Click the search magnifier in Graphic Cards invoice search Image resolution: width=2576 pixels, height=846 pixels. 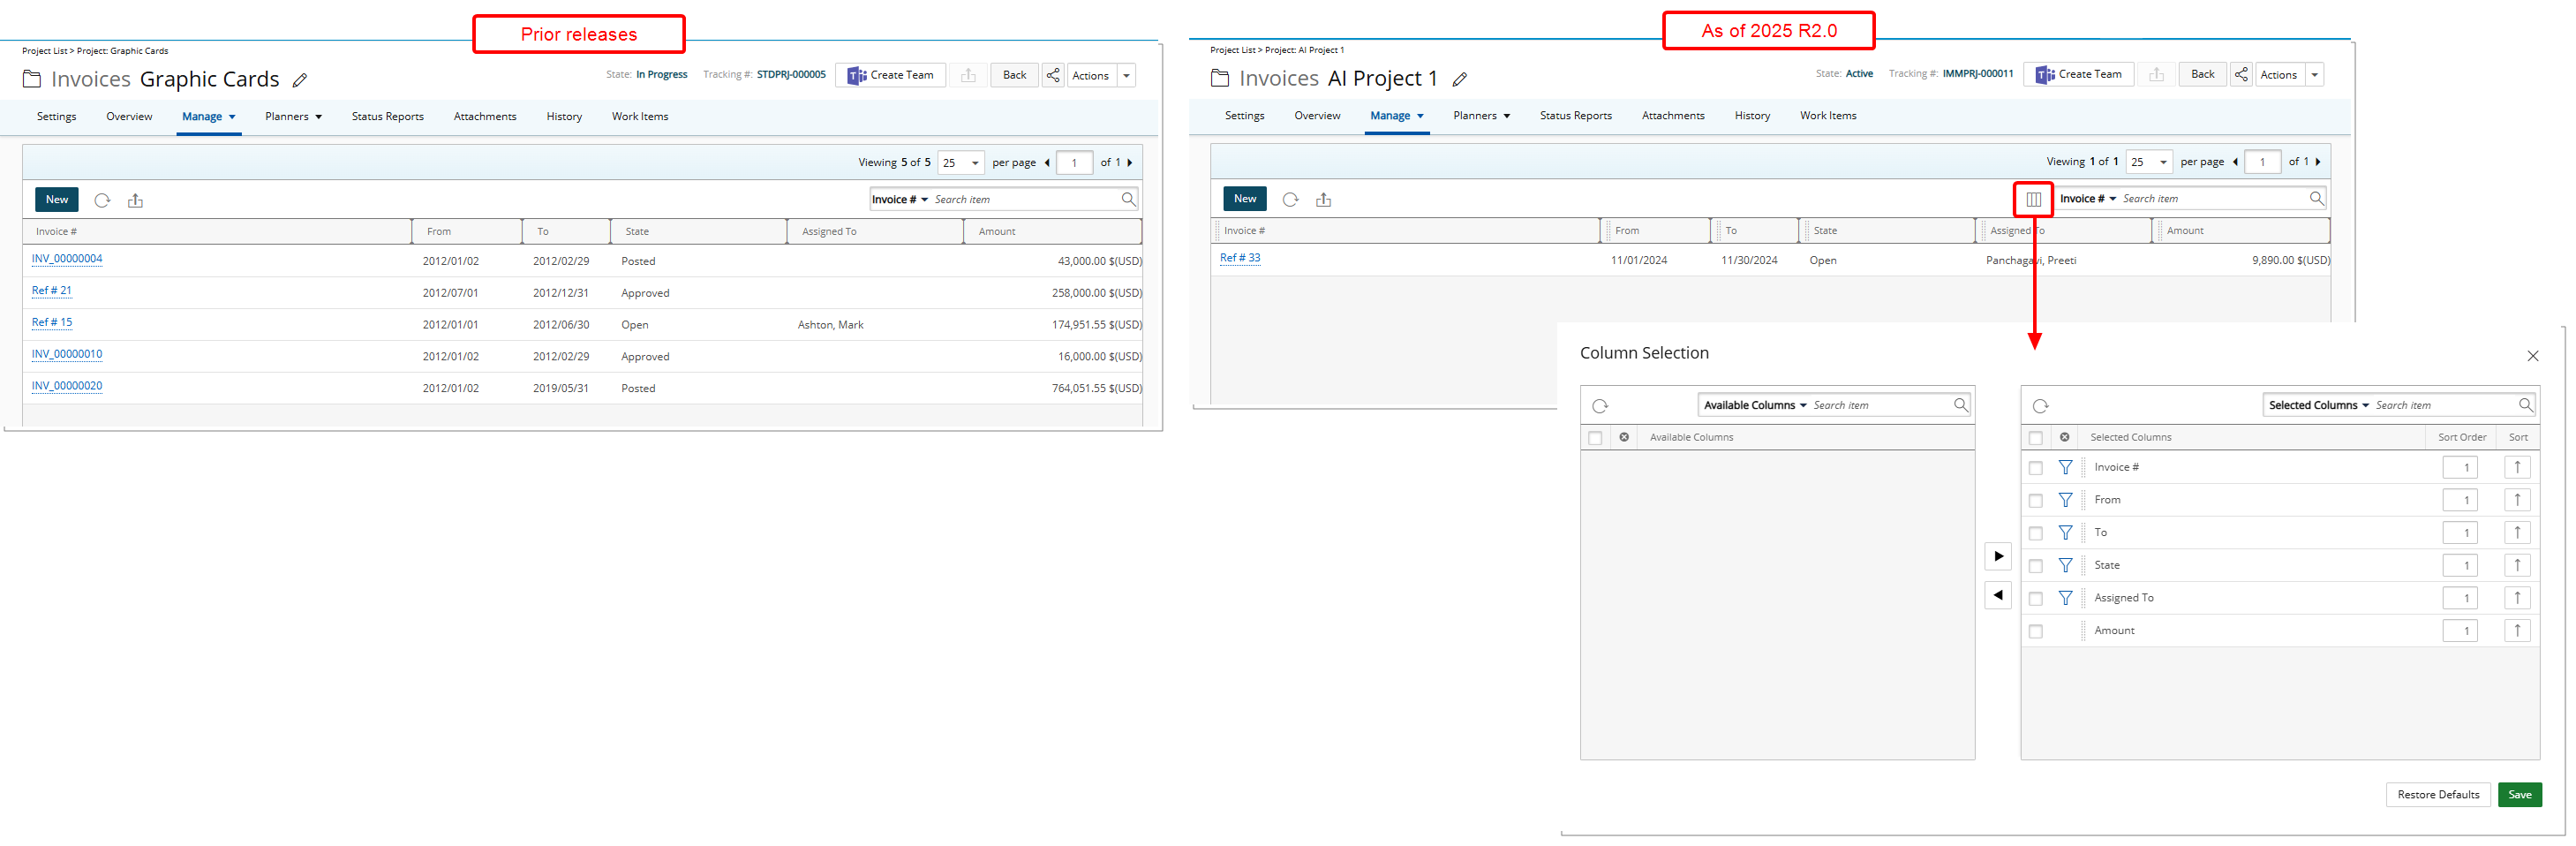pos(1128,199)
